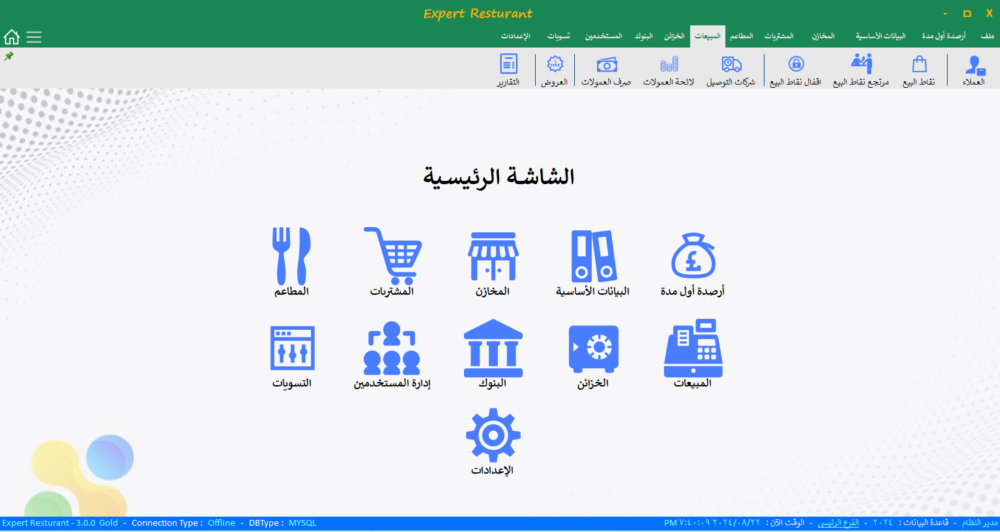Open the العروض (Offers) ribbon icon
This screenshot has height=532, width=1000.
pos(554,69)
